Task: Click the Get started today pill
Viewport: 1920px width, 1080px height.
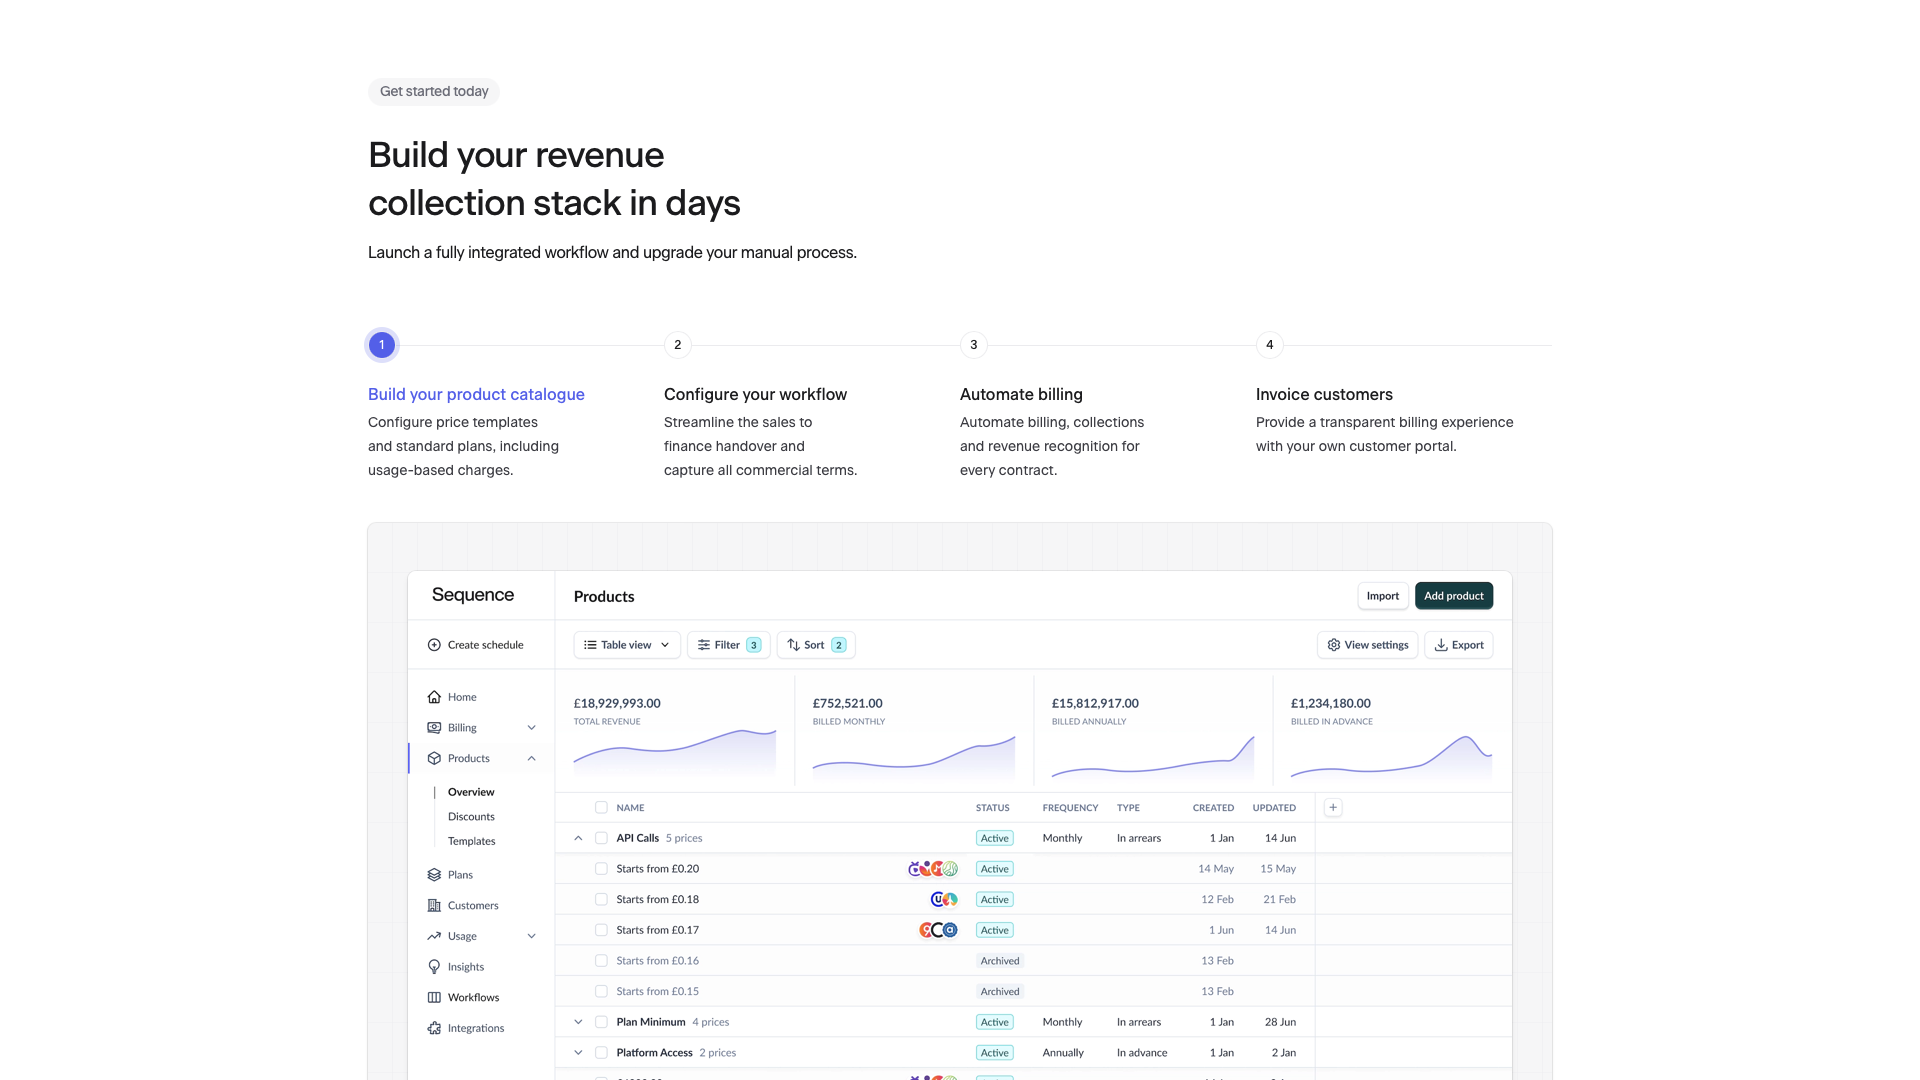Action: coord(434,91)
